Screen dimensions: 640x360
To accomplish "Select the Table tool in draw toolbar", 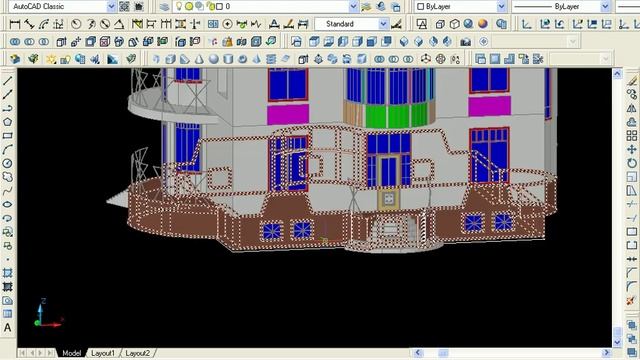I will pos(7,314).
